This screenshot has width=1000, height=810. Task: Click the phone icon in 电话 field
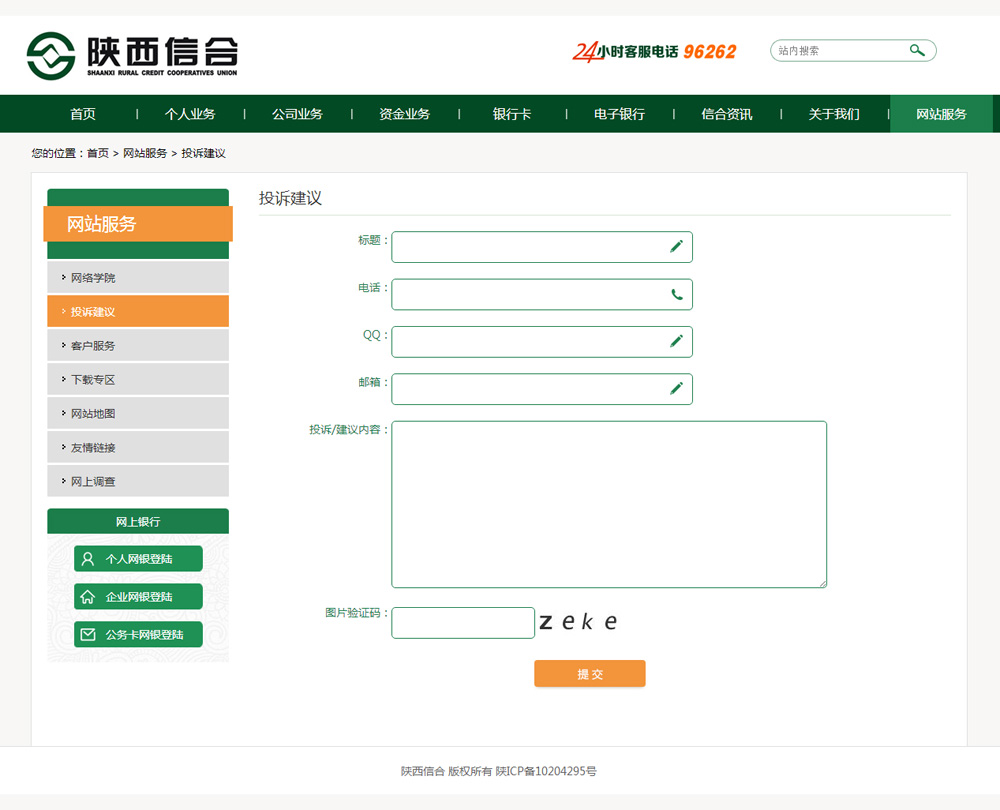(x=676, y=294)
